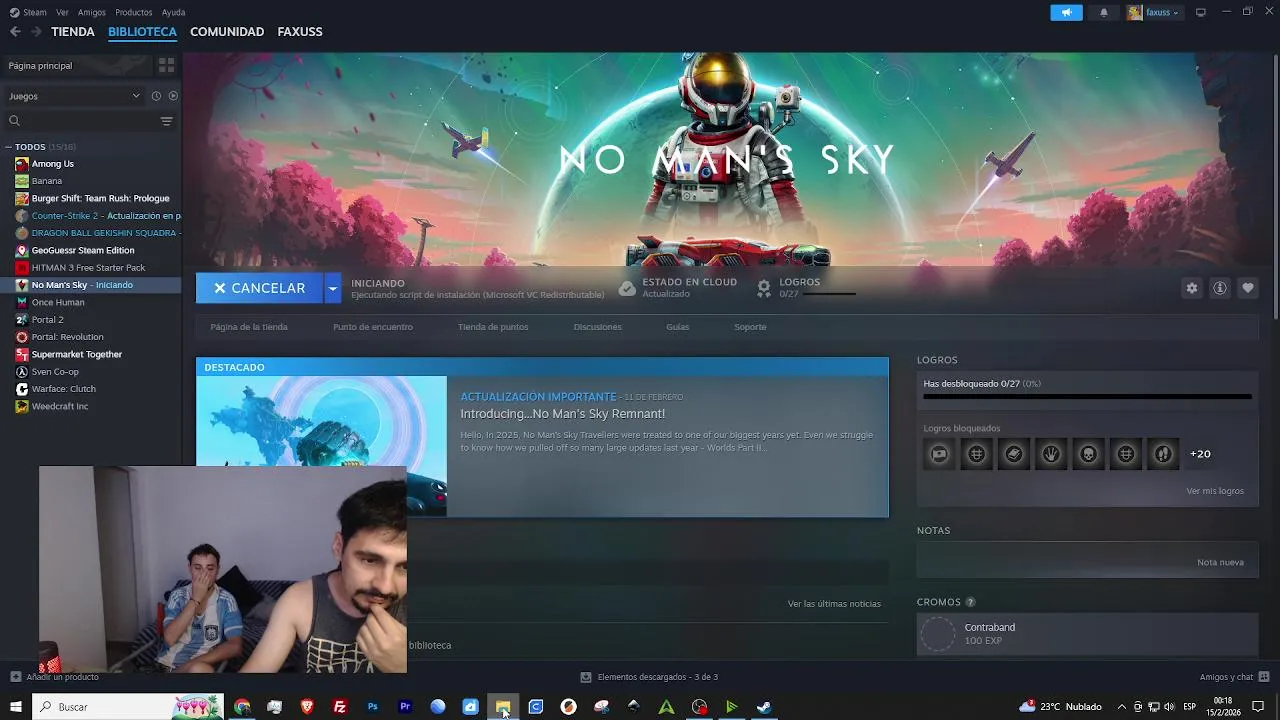
Task: Click add product plus icon
Action: pyautogui.click(x=15, y=677)
